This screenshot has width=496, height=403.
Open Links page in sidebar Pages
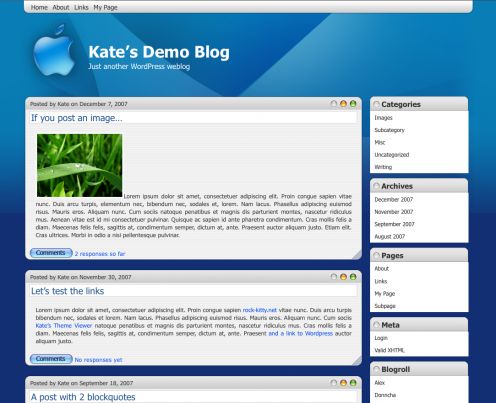tap(381, 281)
